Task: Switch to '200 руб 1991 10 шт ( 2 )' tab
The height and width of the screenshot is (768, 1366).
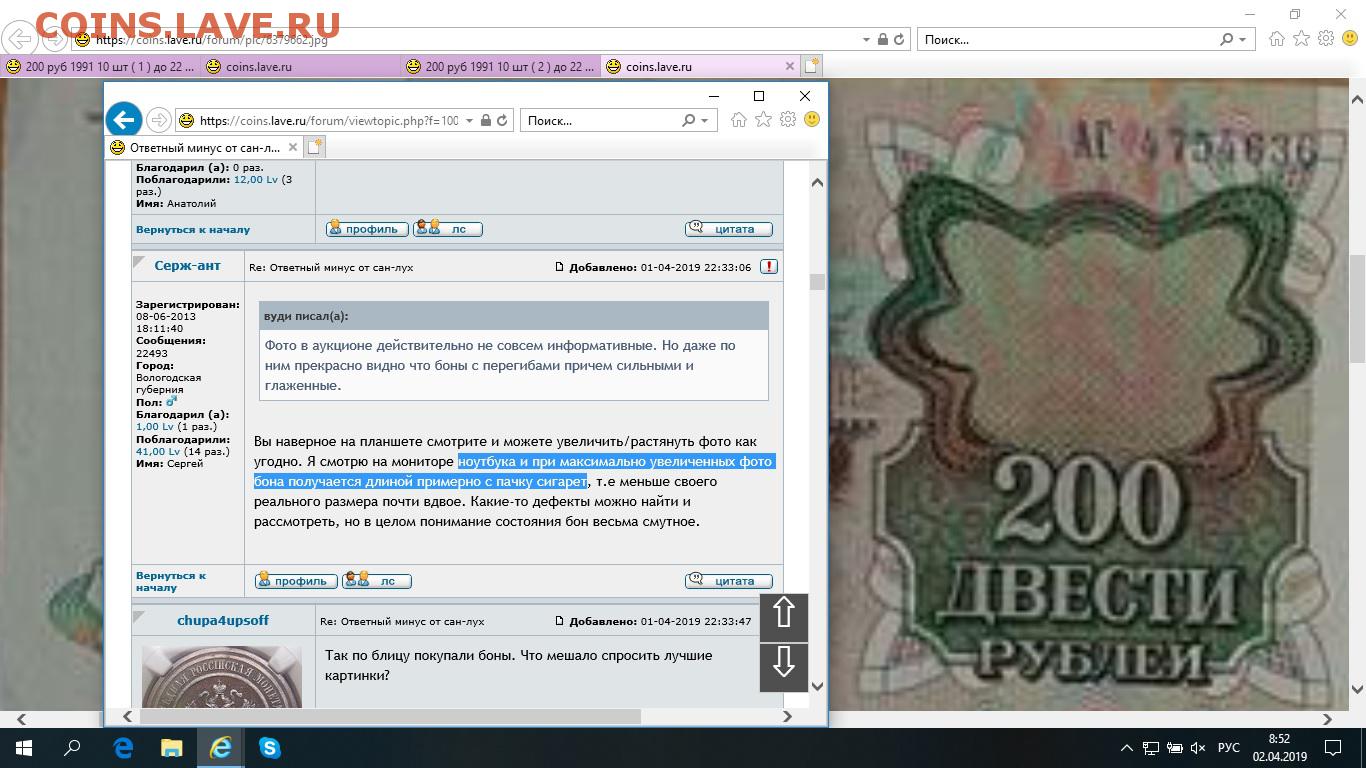Action: coord(500,67)
